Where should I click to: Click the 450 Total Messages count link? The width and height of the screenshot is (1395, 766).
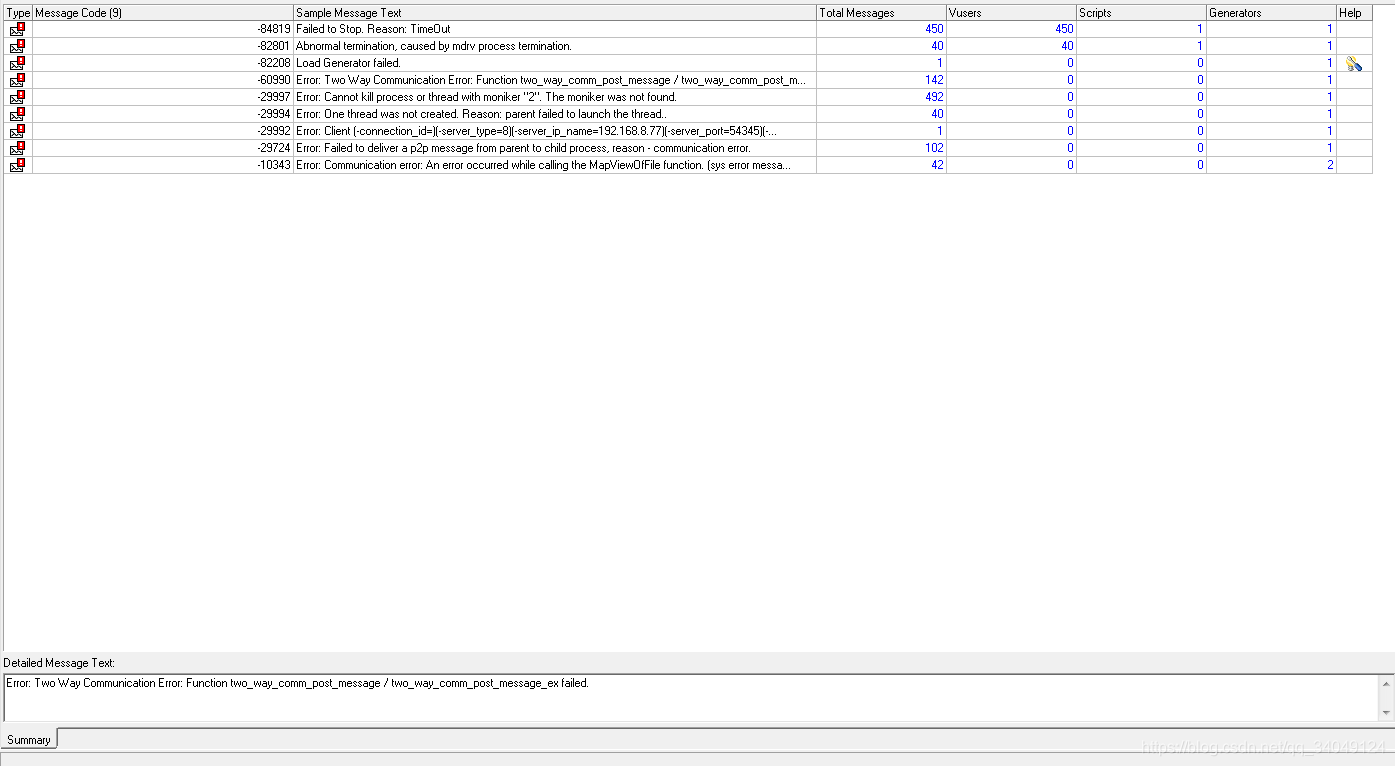(x=936, y=29)
